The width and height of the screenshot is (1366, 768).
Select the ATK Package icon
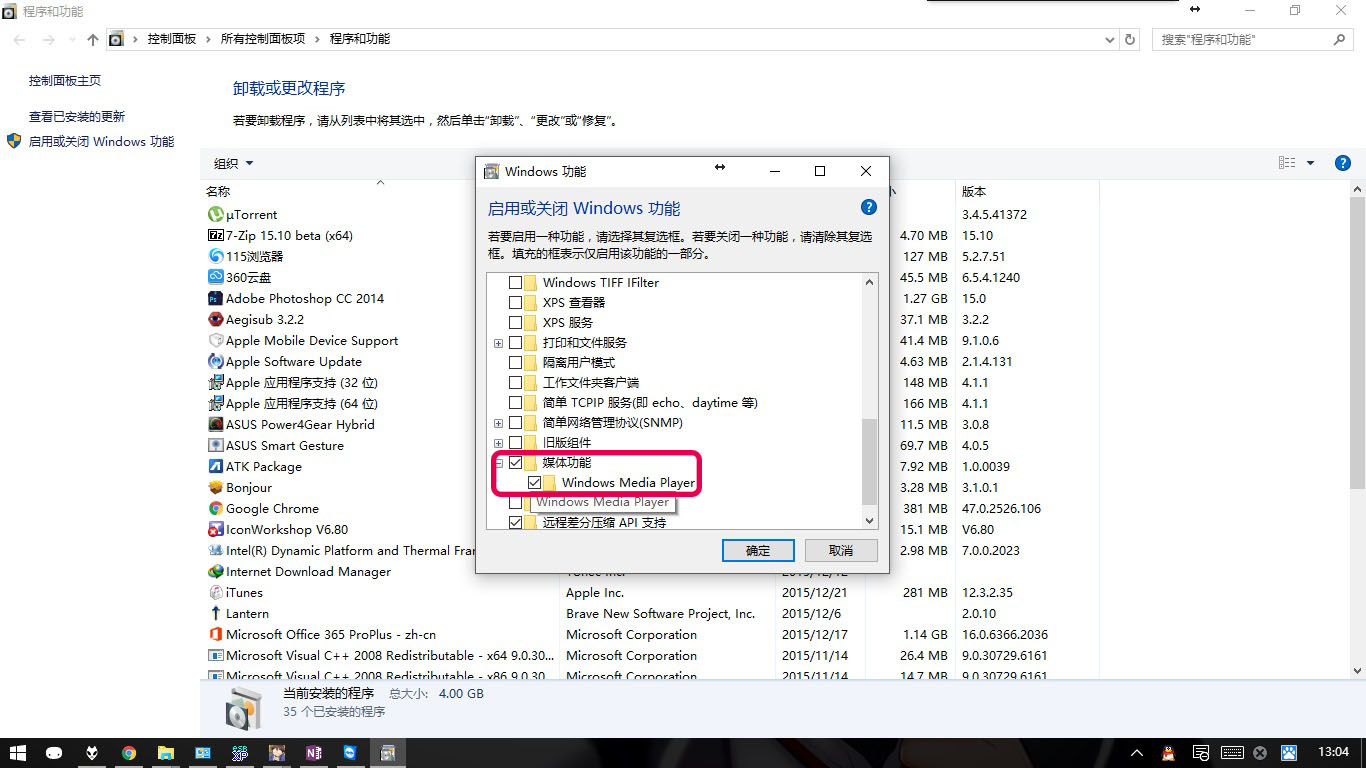(215, 466)
